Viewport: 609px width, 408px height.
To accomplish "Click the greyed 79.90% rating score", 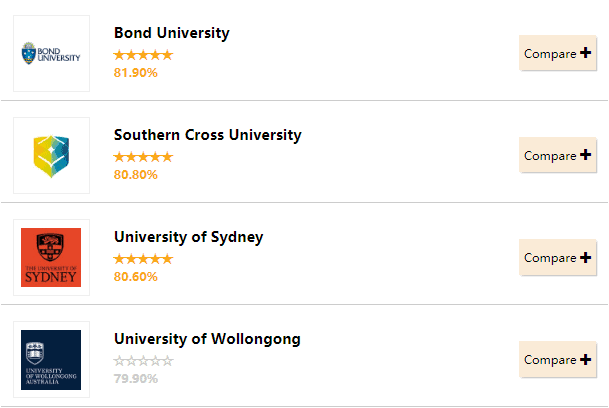I will click(136, 378).
